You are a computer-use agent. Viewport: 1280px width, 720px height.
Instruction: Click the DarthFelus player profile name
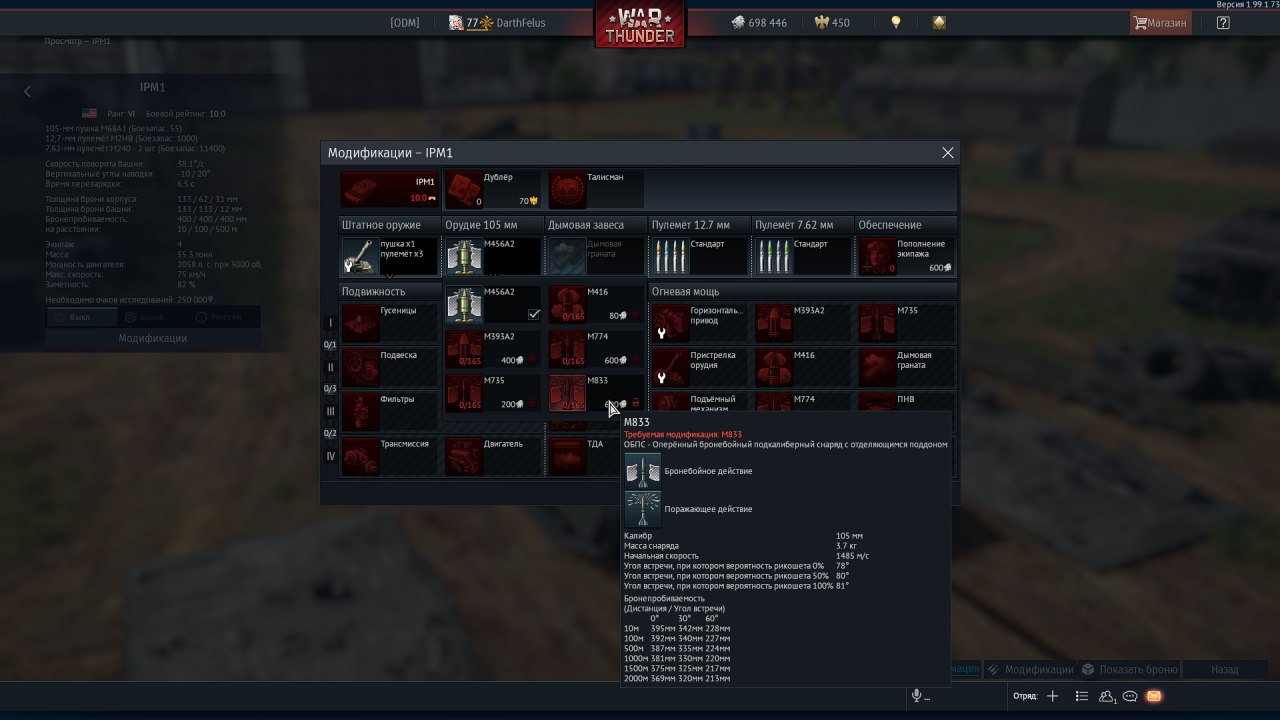coord(521,23)
